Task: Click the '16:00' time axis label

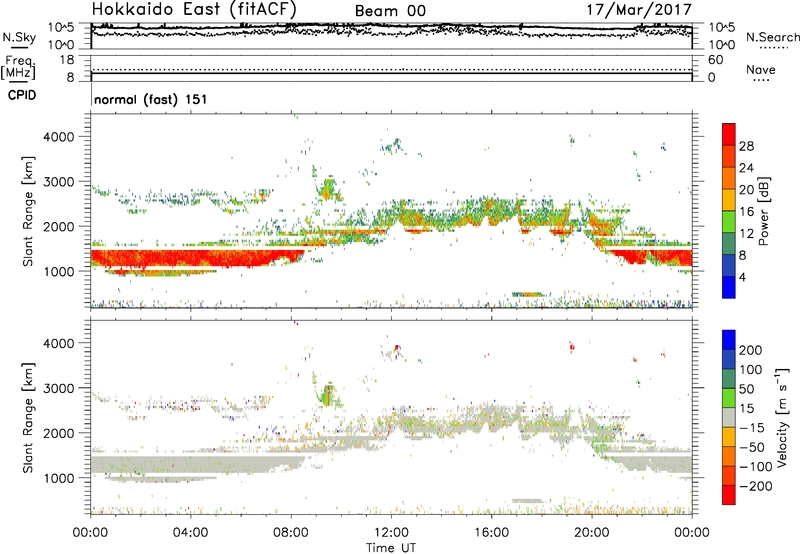Action: (x=491, y=533)
